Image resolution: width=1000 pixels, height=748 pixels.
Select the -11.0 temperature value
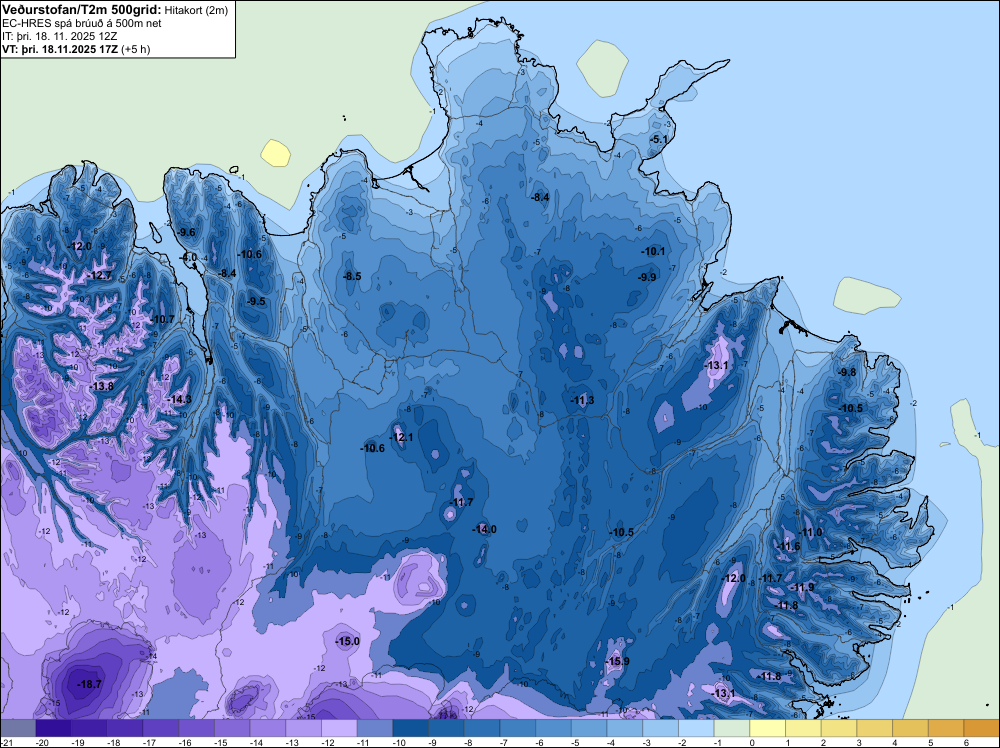(811, 532)
